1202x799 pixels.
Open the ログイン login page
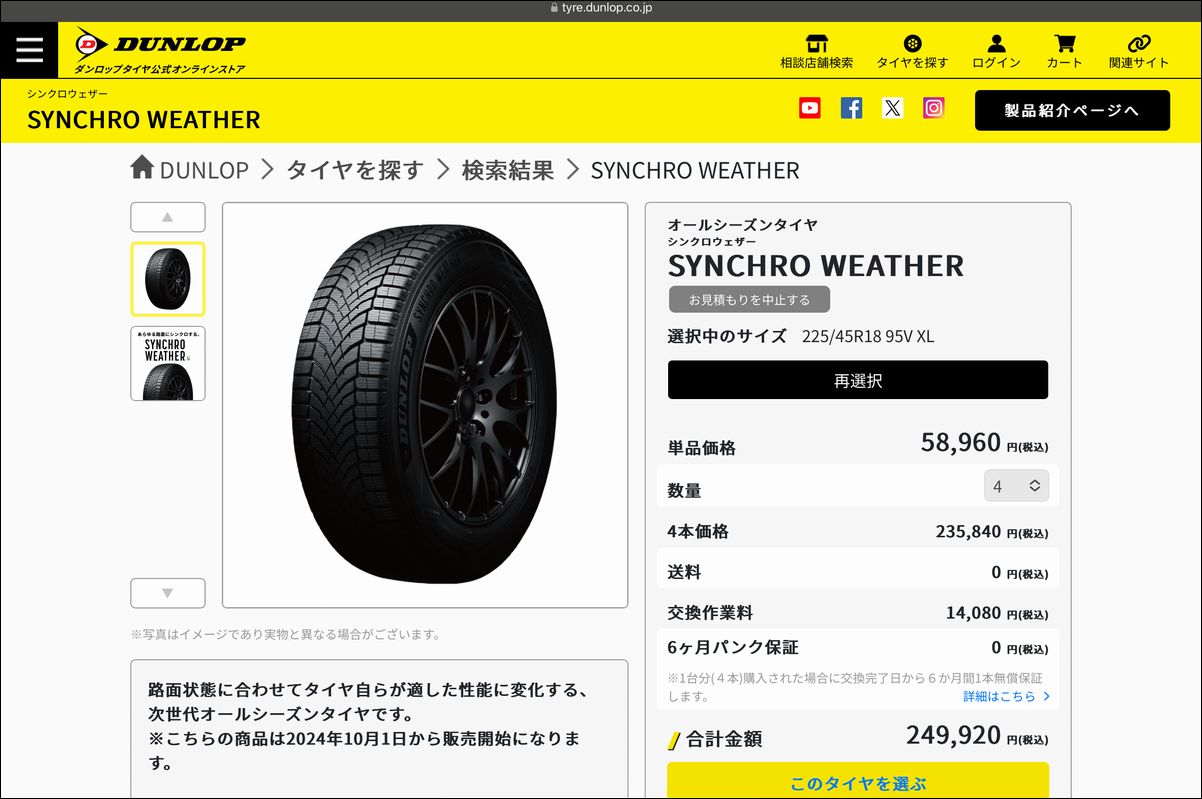coord(996,51)
